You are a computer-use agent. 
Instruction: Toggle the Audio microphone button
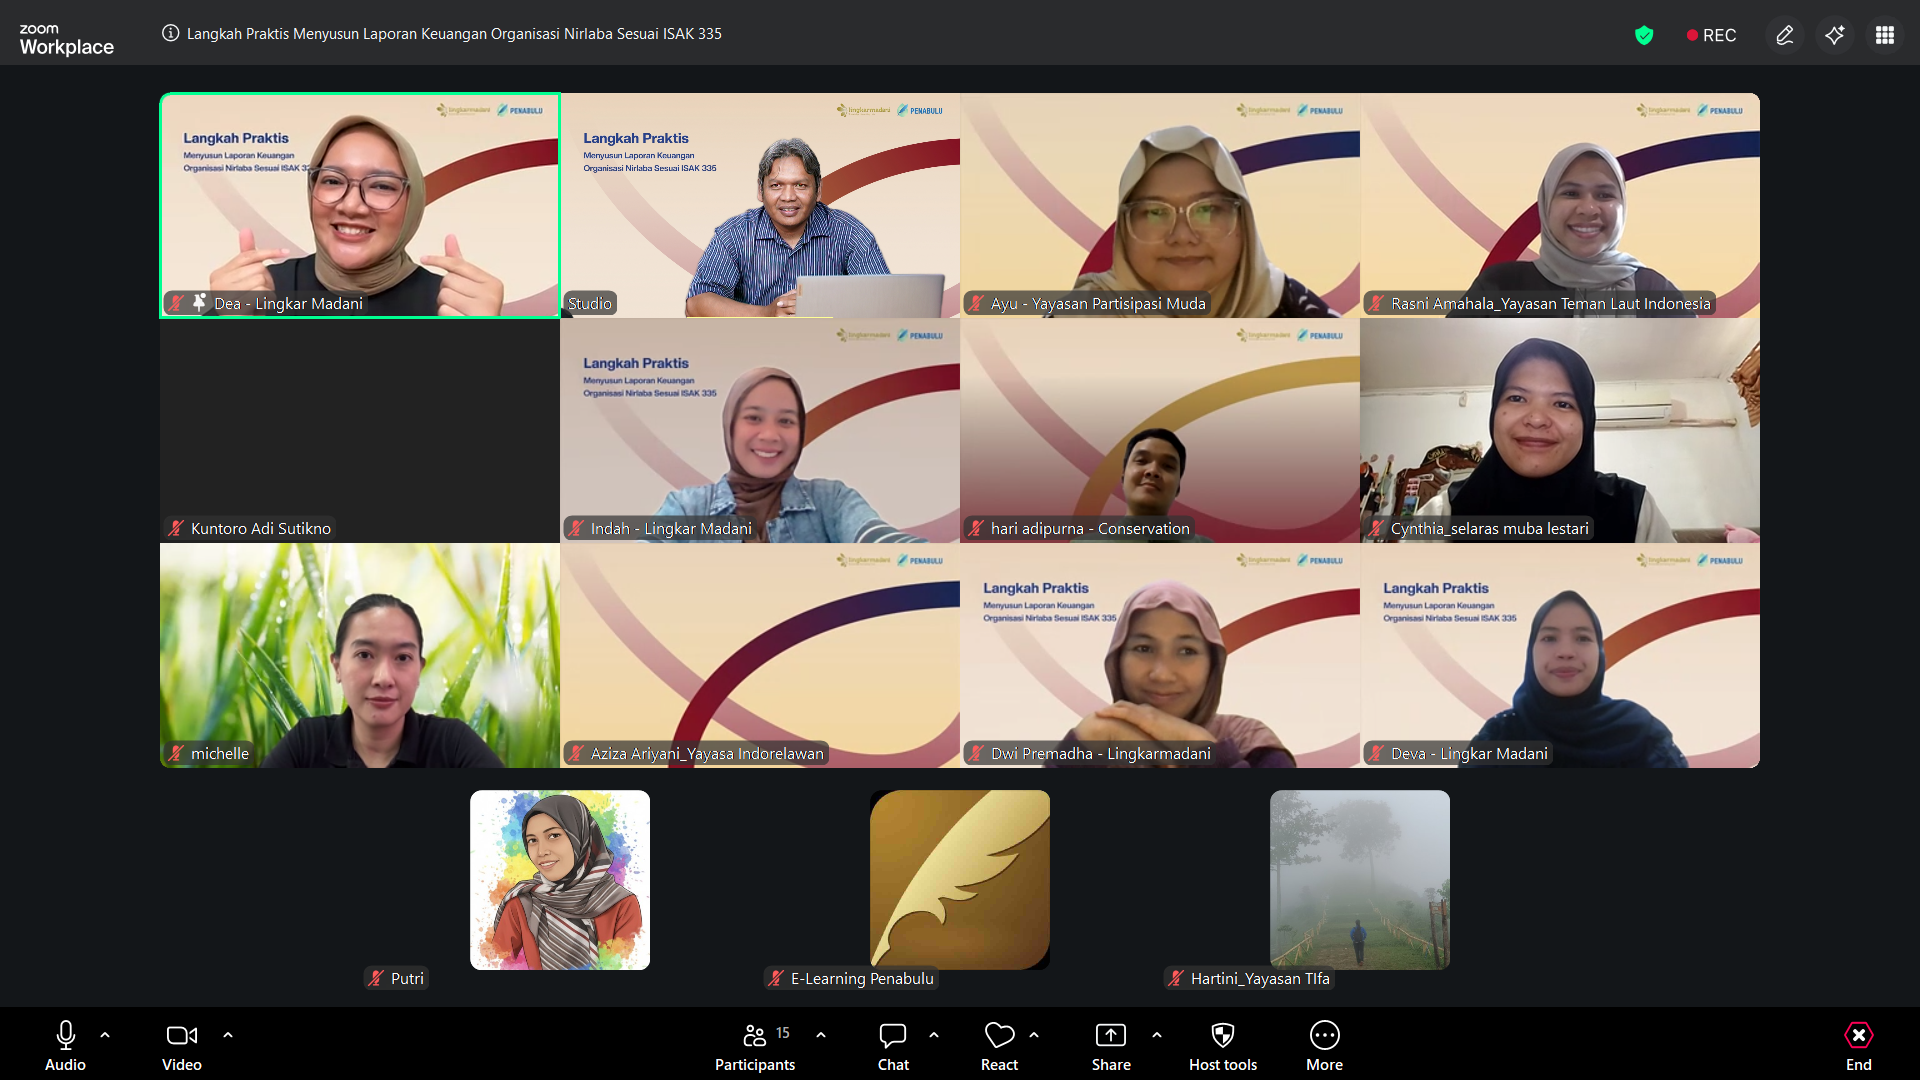[x=66, y=1045]
